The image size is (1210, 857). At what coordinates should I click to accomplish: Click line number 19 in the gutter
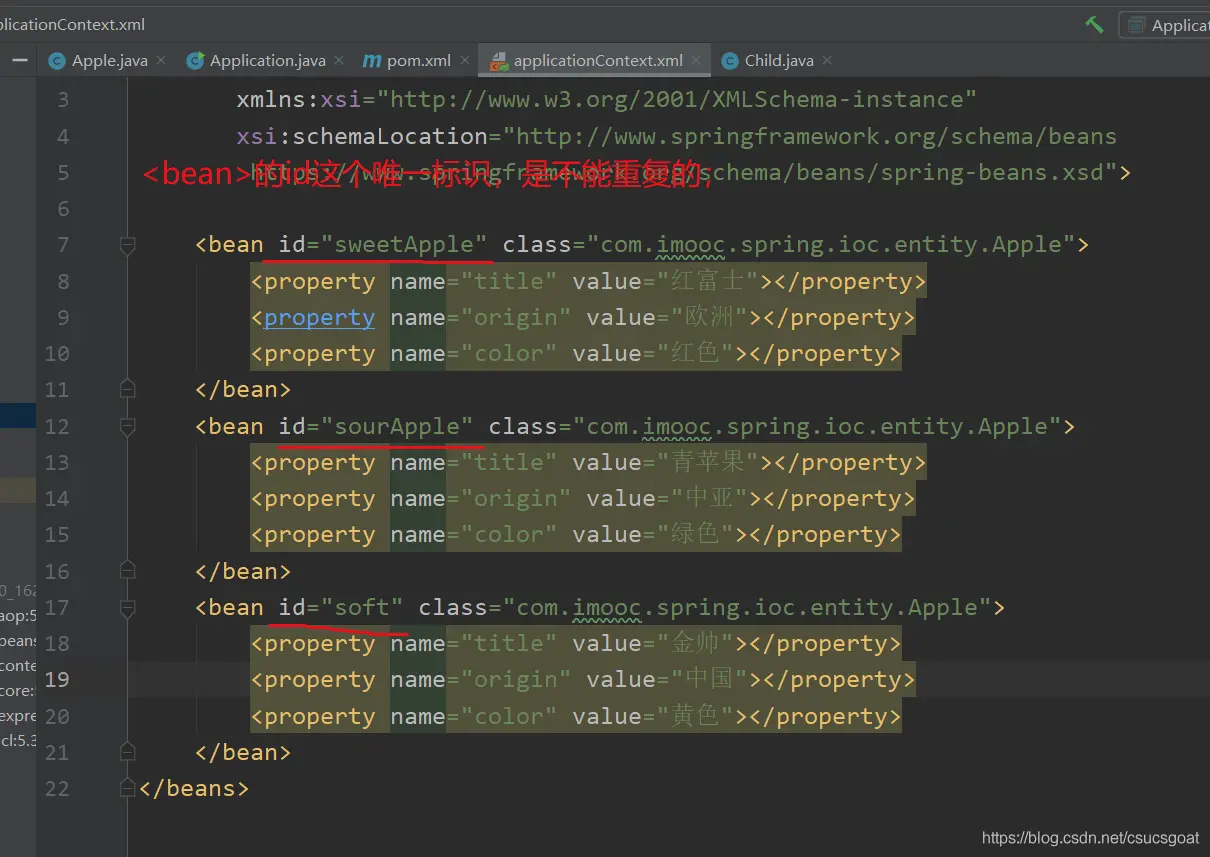click(x=57, y=680)
